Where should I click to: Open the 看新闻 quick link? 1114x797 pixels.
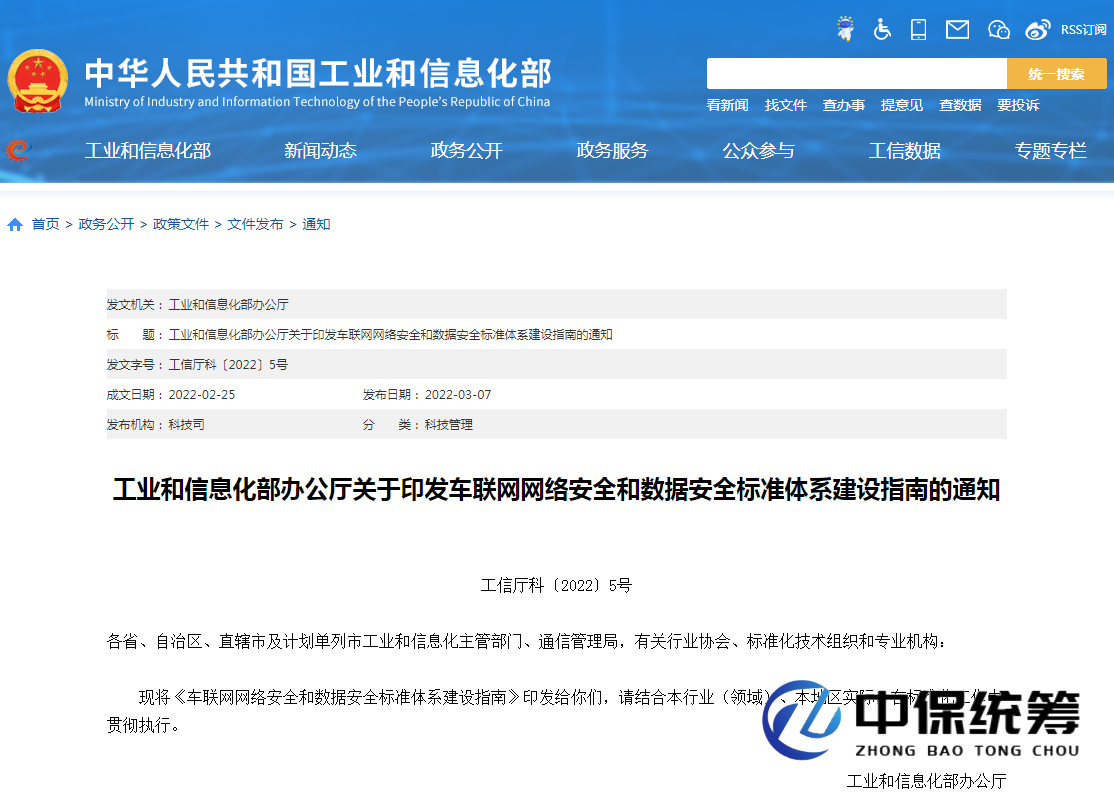coord(726,104)
